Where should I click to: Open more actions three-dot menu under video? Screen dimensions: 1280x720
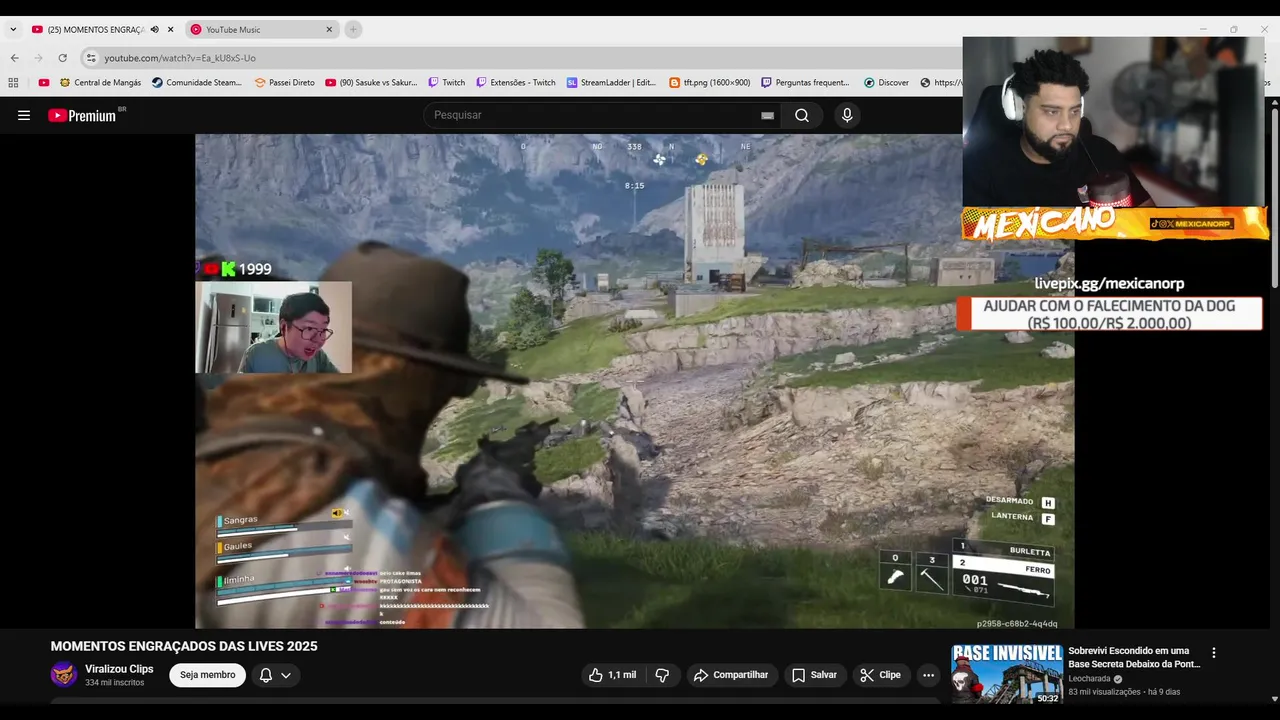(x=928, y=675)
